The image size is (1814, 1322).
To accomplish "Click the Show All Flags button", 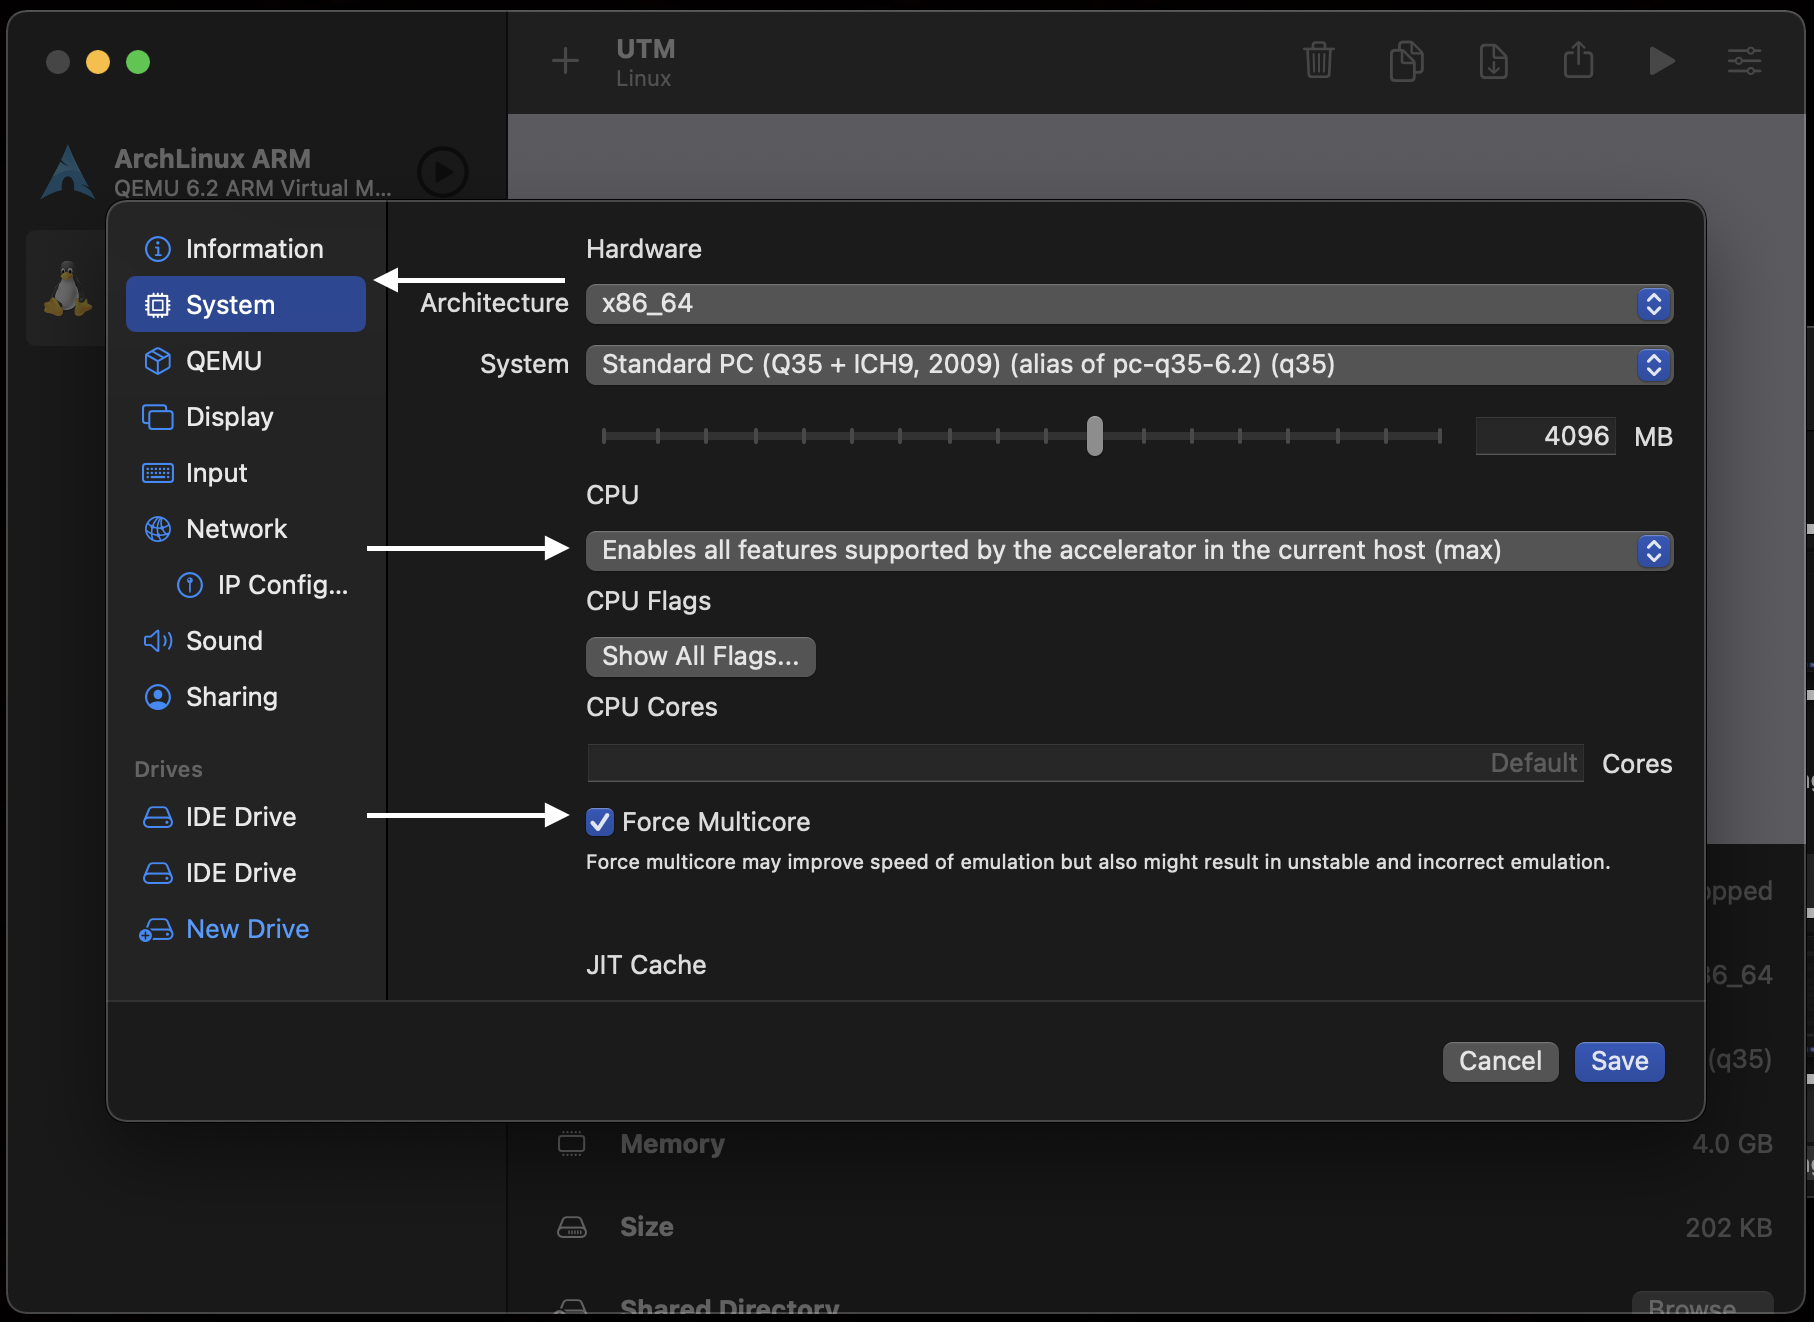I will [x=700, y=657].
